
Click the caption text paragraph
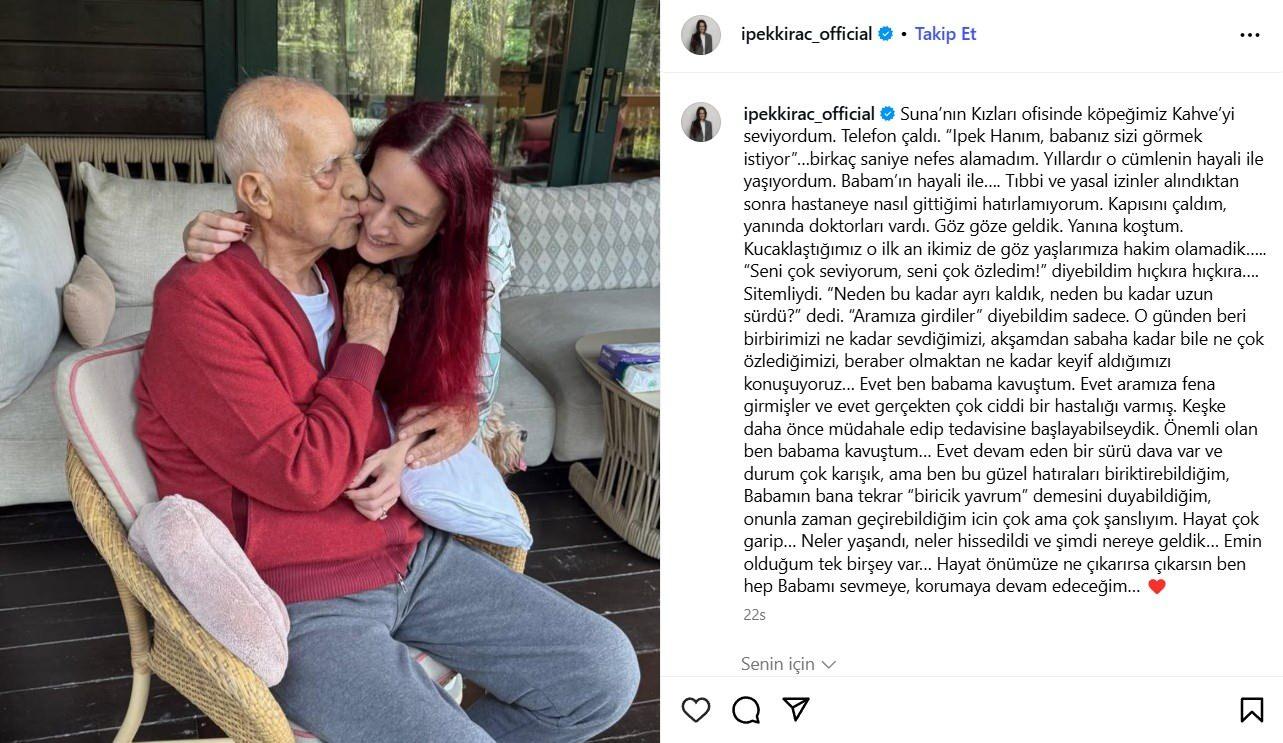[x=1003, y=350]
